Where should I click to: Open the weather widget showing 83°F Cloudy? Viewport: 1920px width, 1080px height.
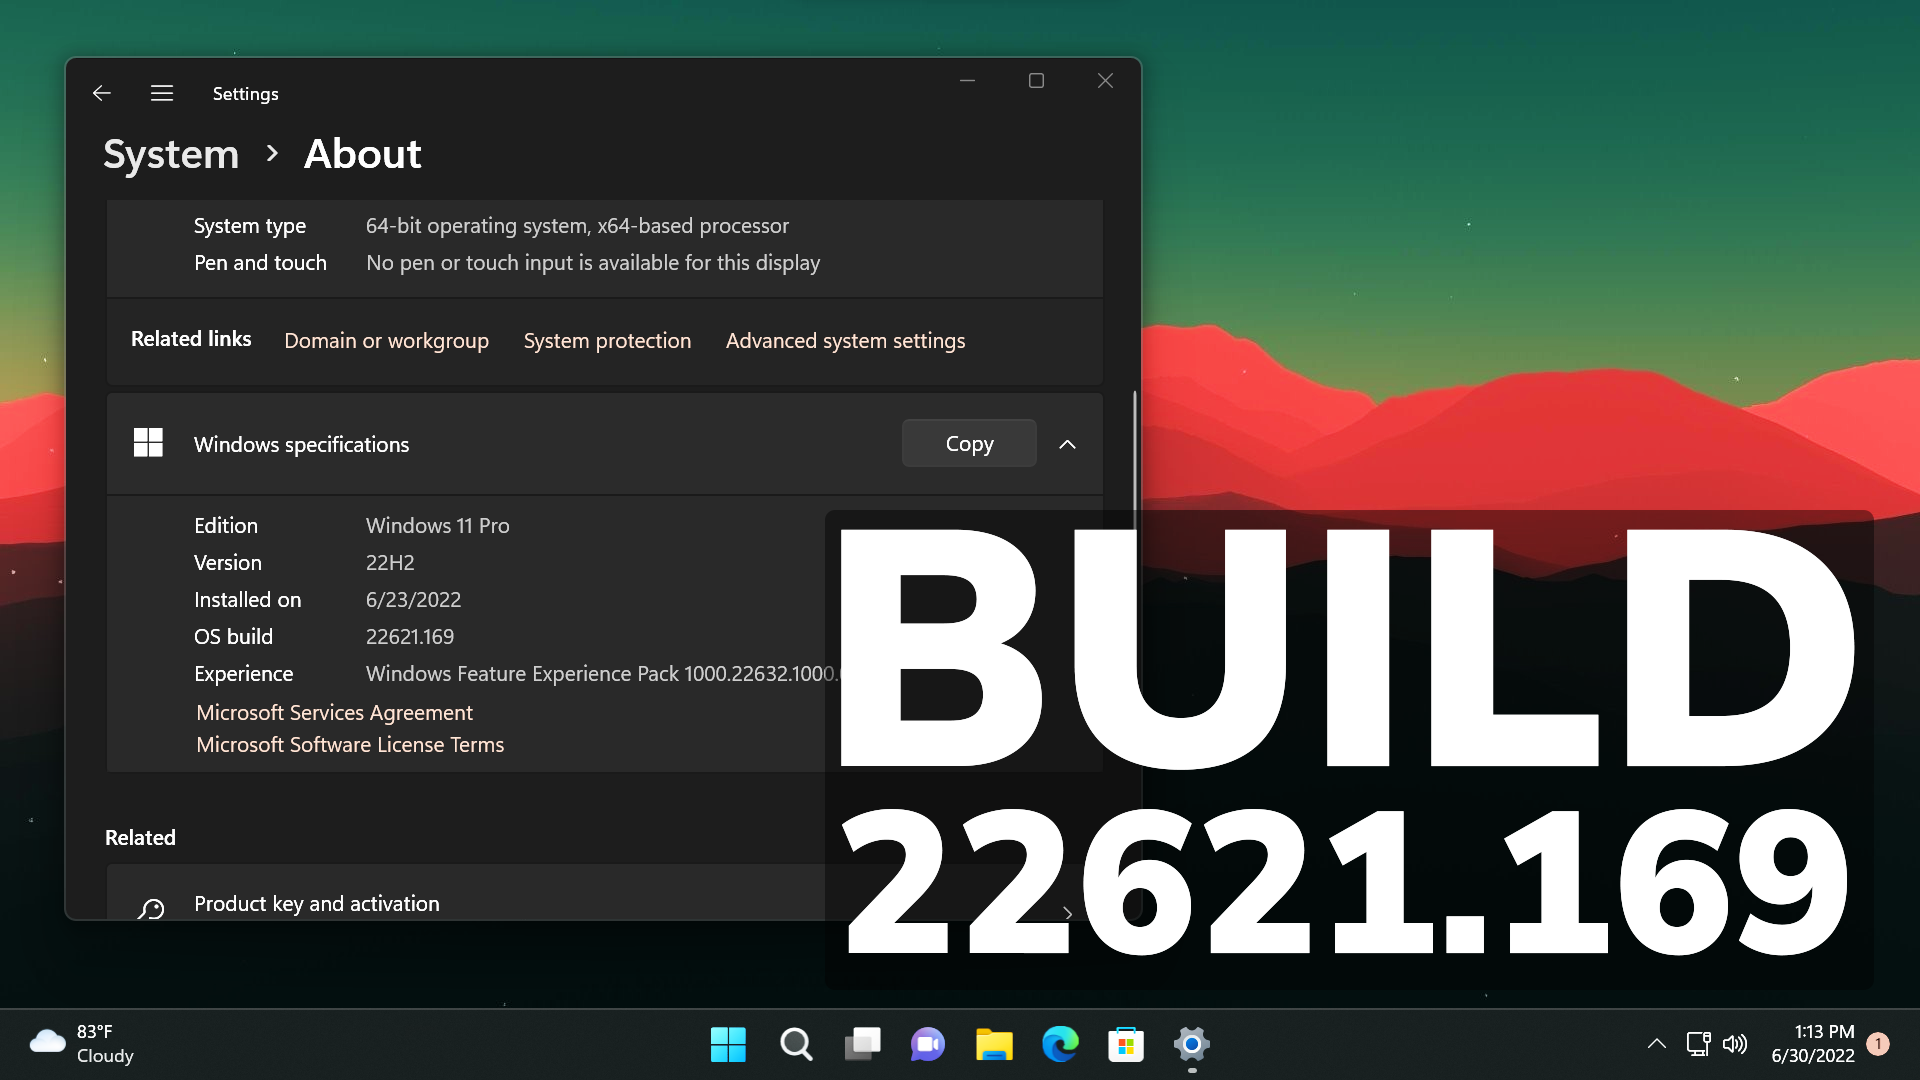click(x=82, y=1044)
